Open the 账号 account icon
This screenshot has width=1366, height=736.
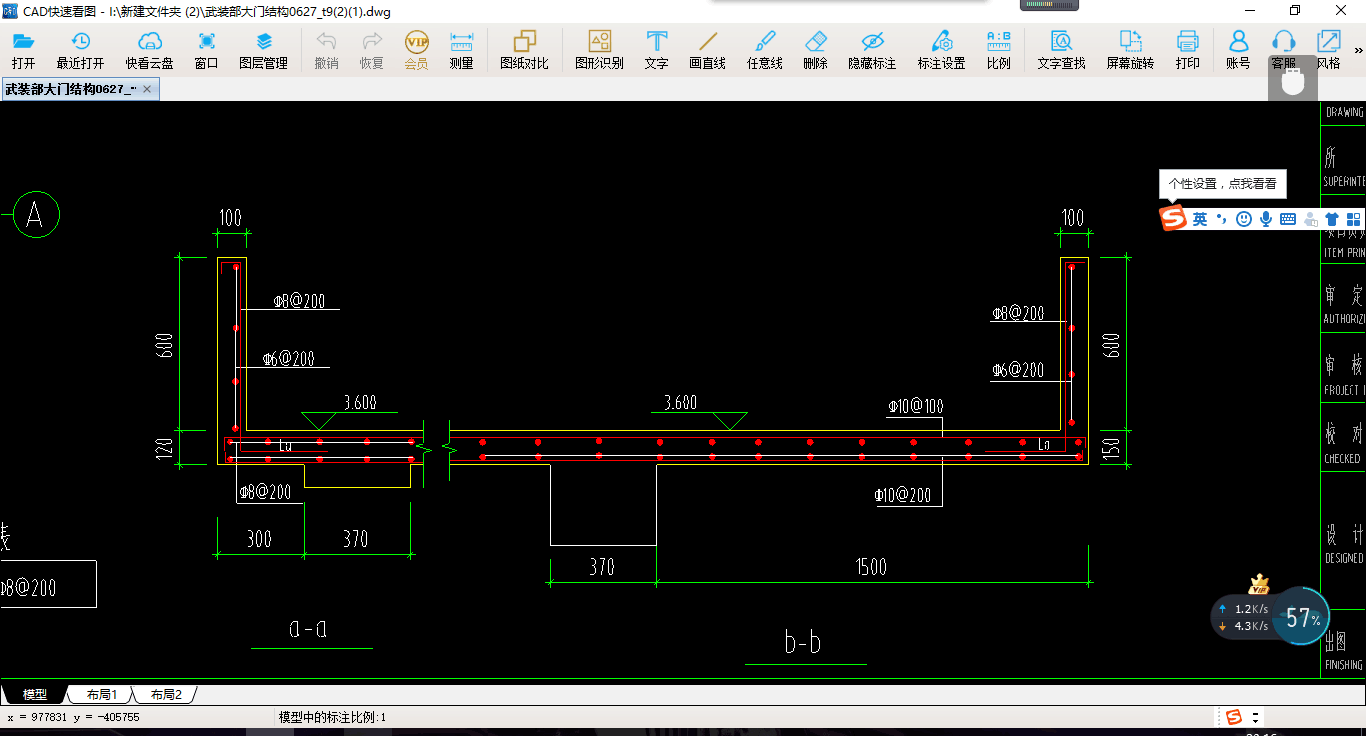(1238, 49)
